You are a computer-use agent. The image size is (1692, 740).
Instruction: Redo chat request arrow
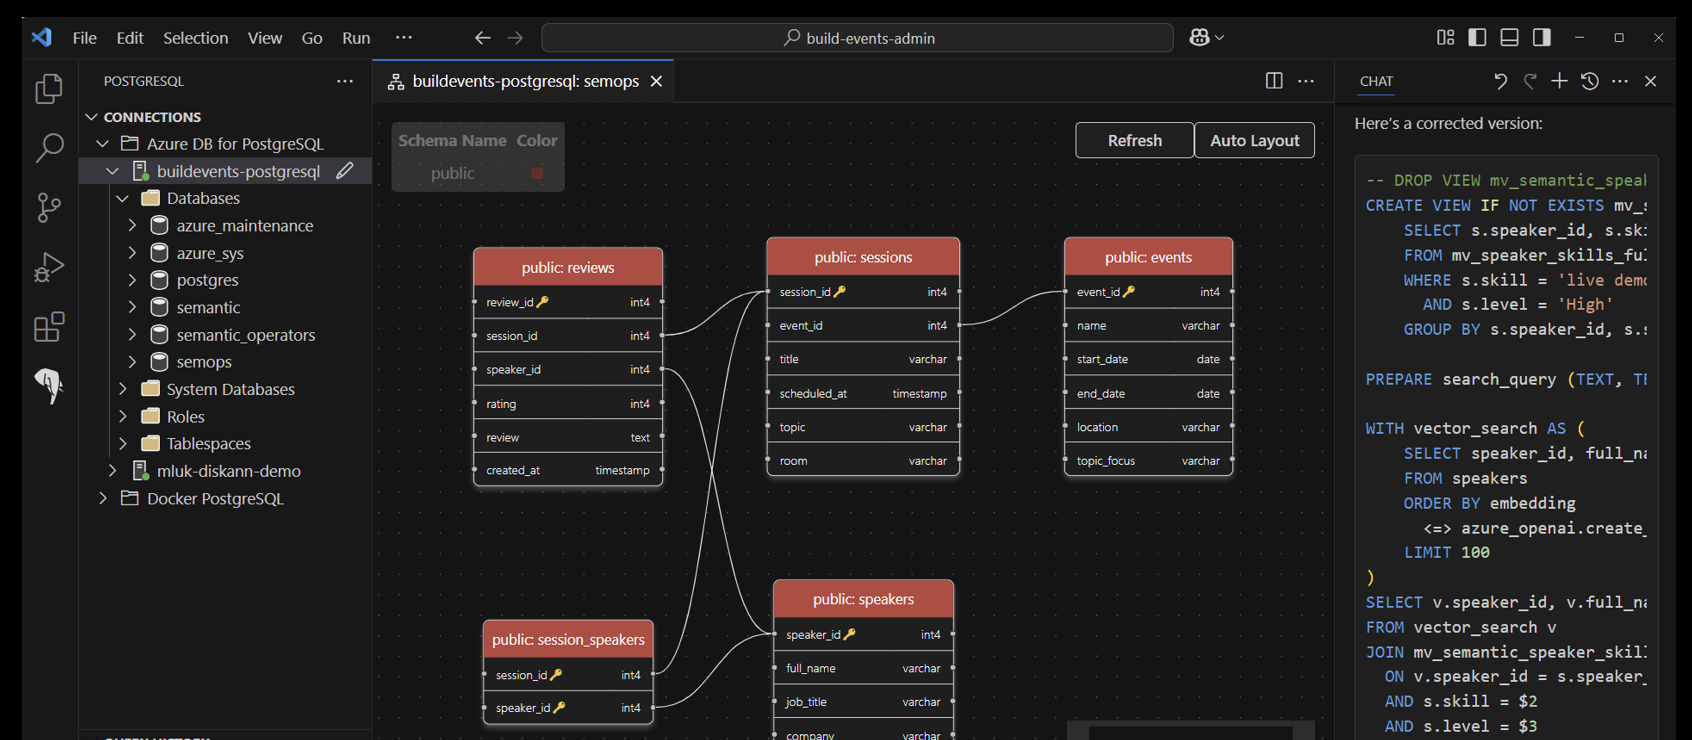(x=1530, y=81)
